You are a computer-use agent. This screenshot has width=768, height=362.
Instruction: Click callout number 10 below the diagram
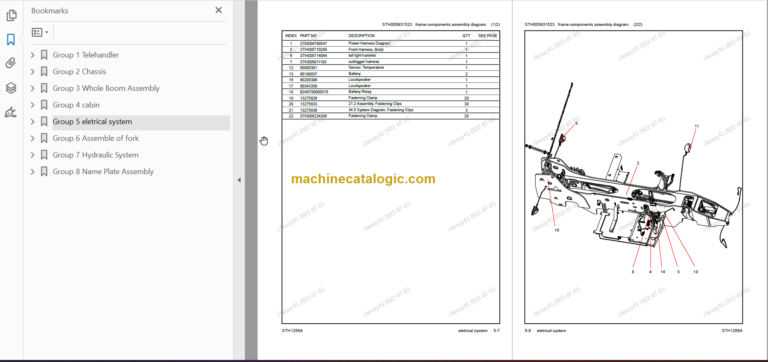point(695,271)
